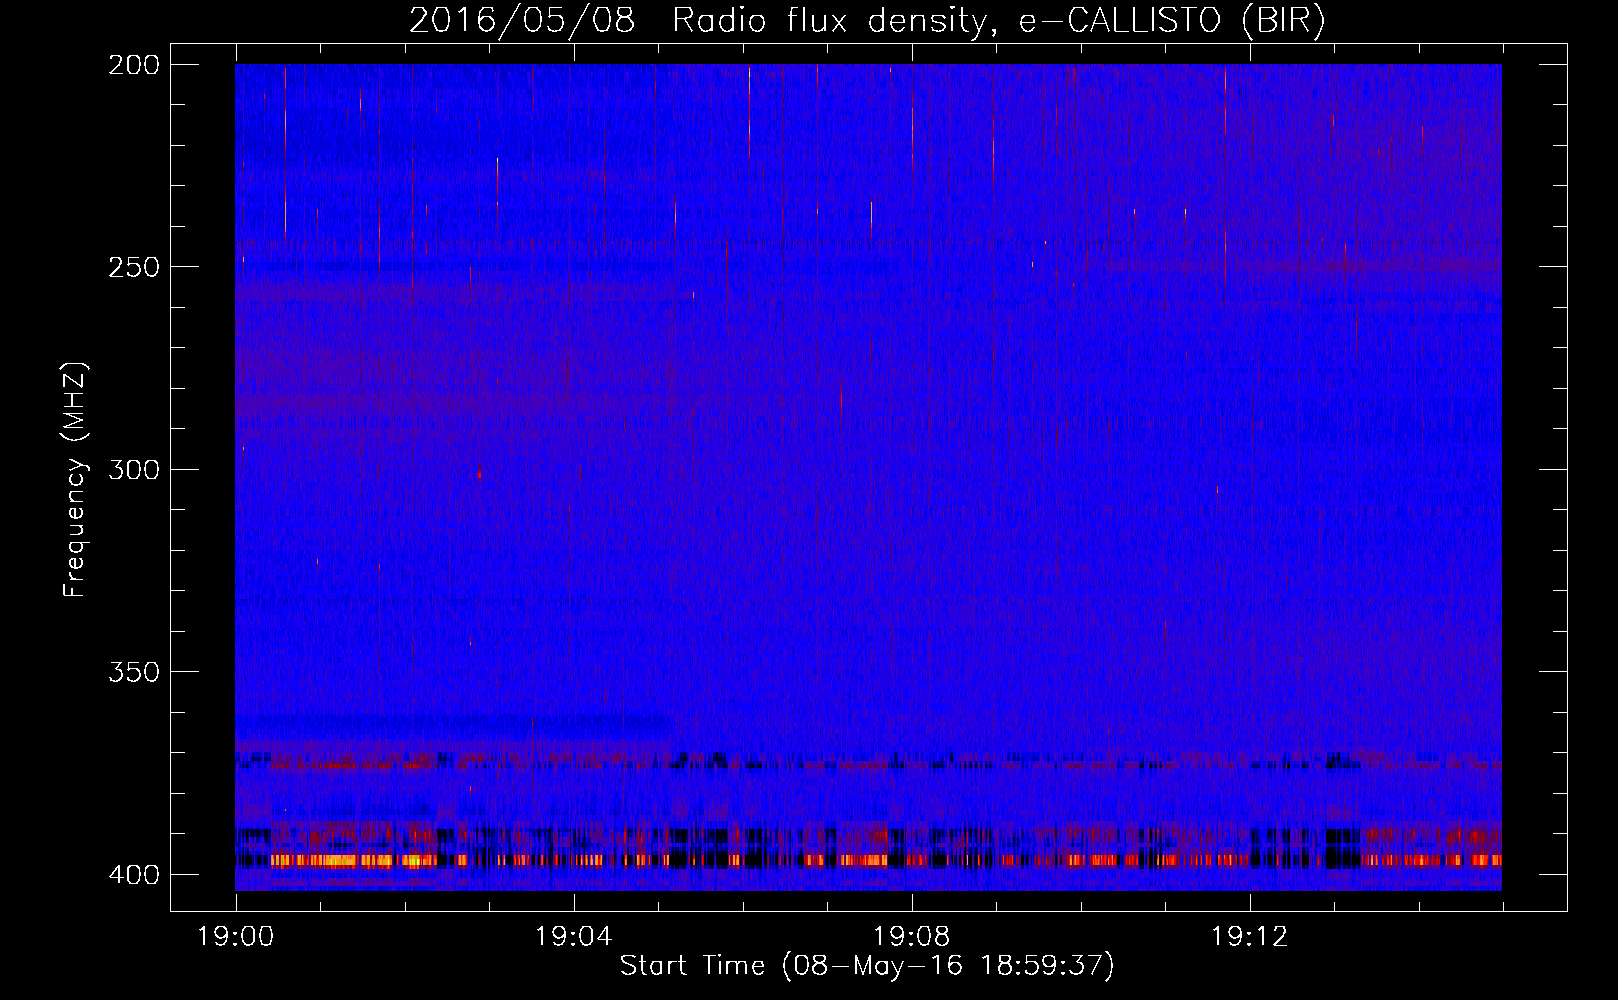Click the '400' frequency tick label
The width and height of the screenshot is (1618, 1000).
134,874
